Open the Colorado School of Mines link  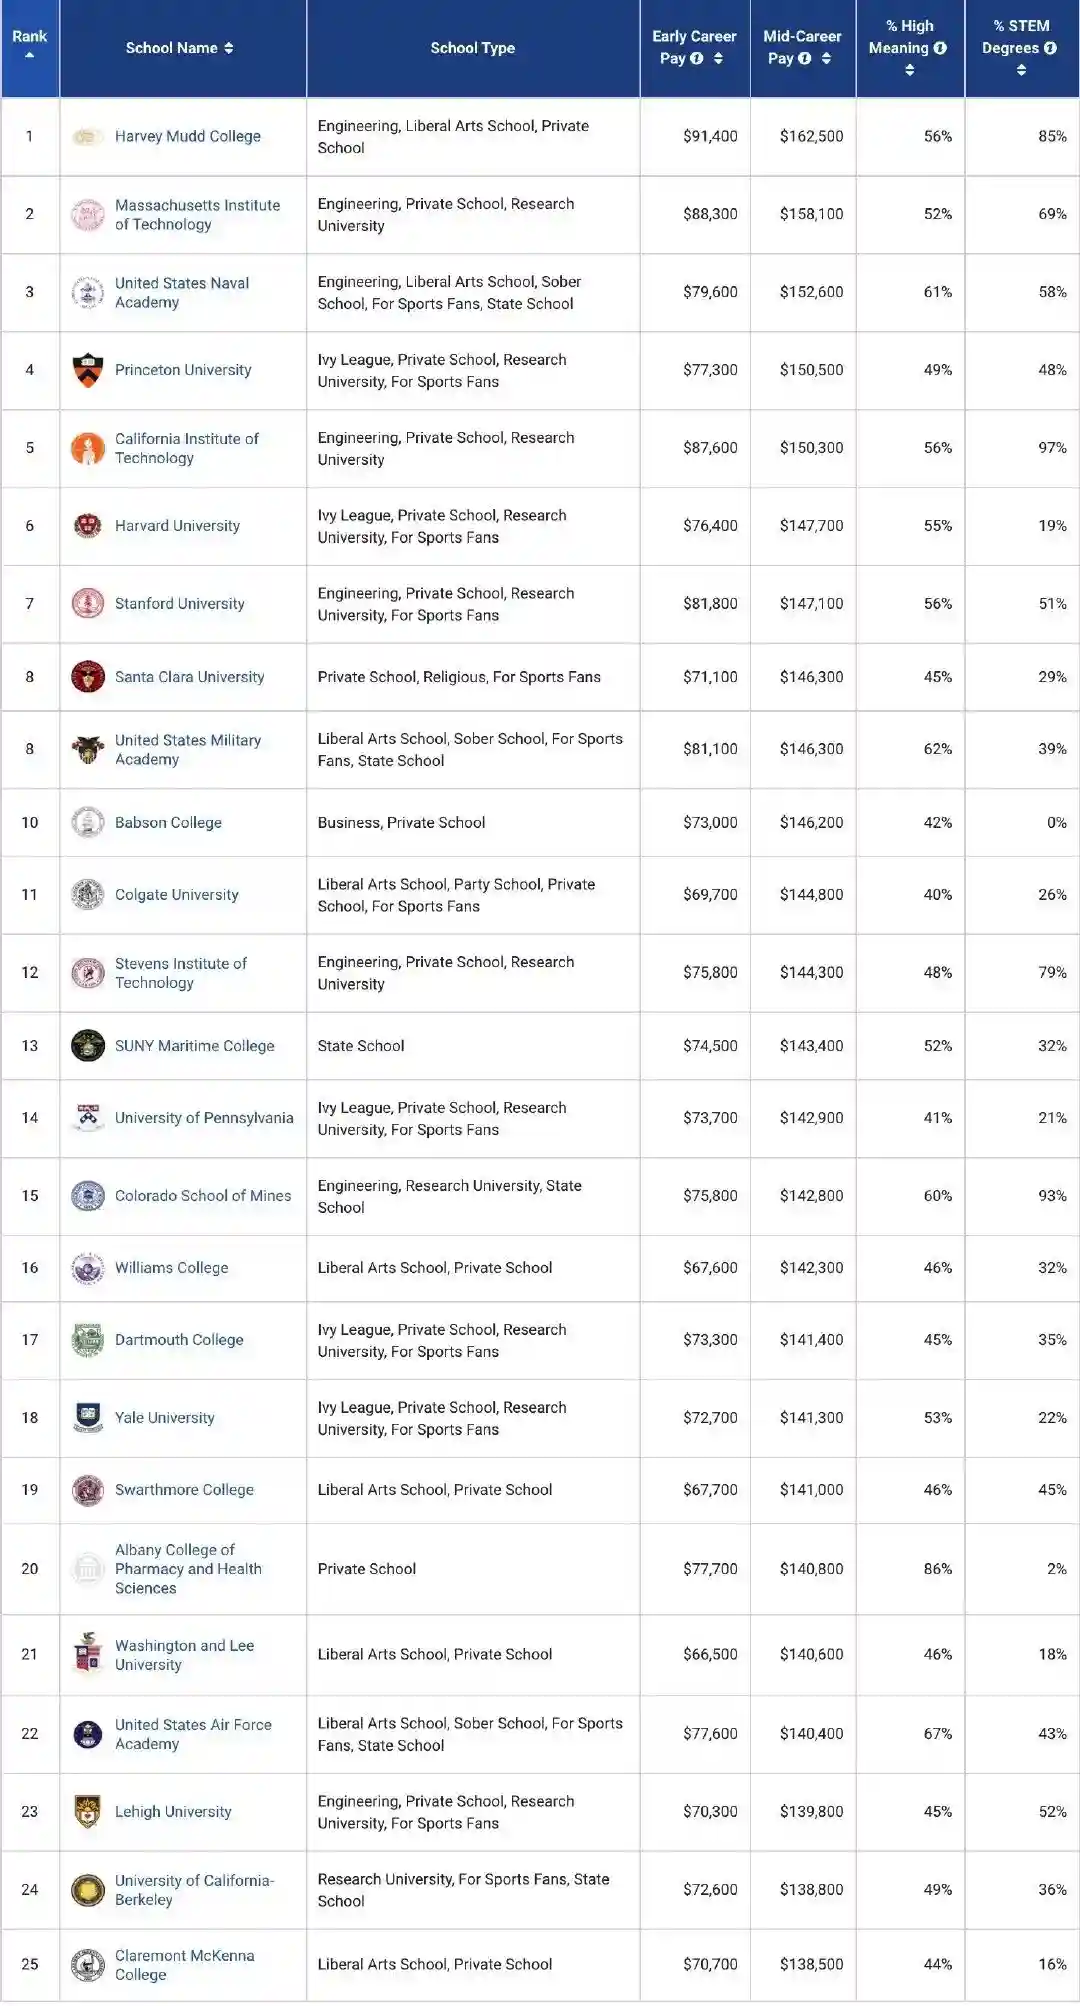pyautogui.click(x=203, y=1196)
